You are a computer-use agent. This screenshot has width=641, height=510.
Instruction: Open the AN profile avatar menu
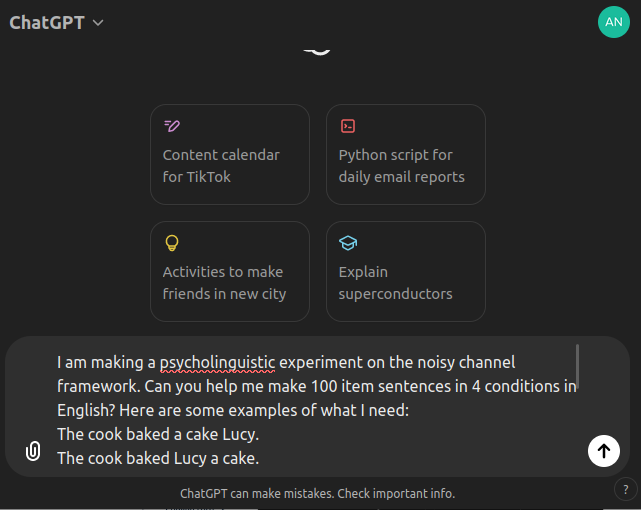613,22
